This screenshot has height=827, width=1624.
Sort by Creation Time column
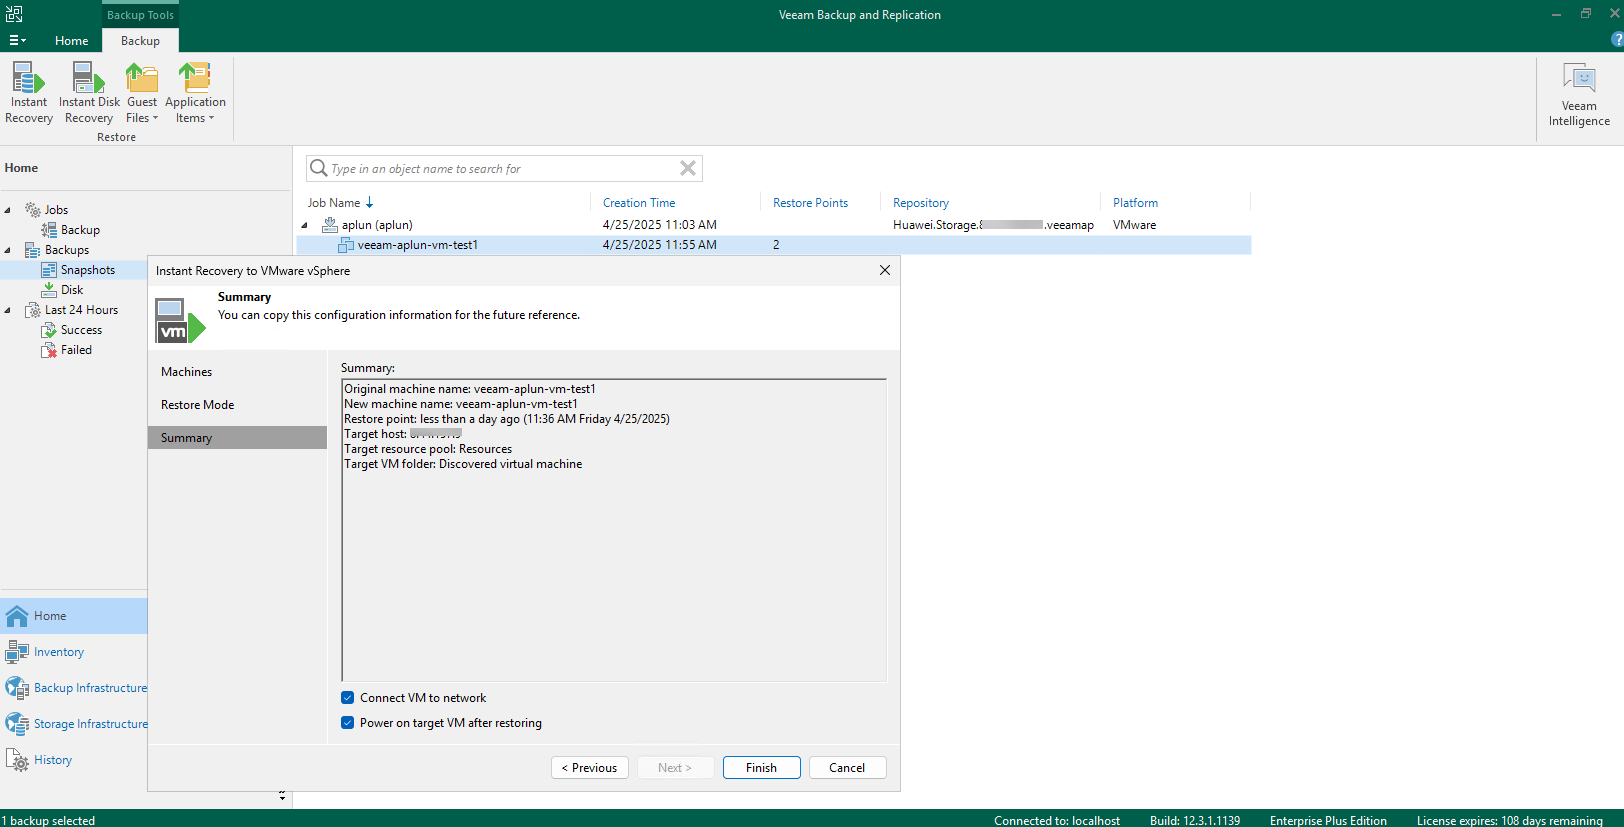[639, 203]
